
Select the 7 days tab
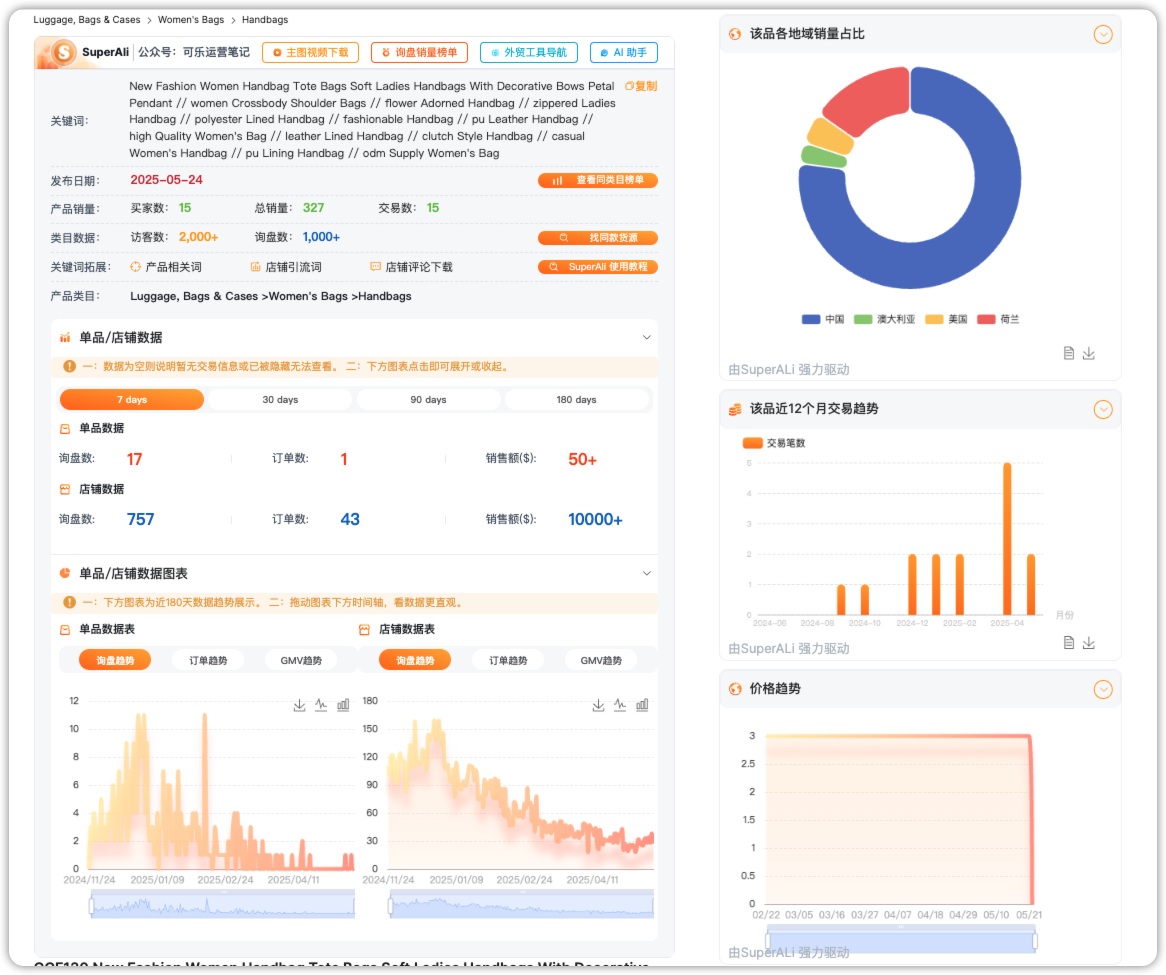click(132, 399)
